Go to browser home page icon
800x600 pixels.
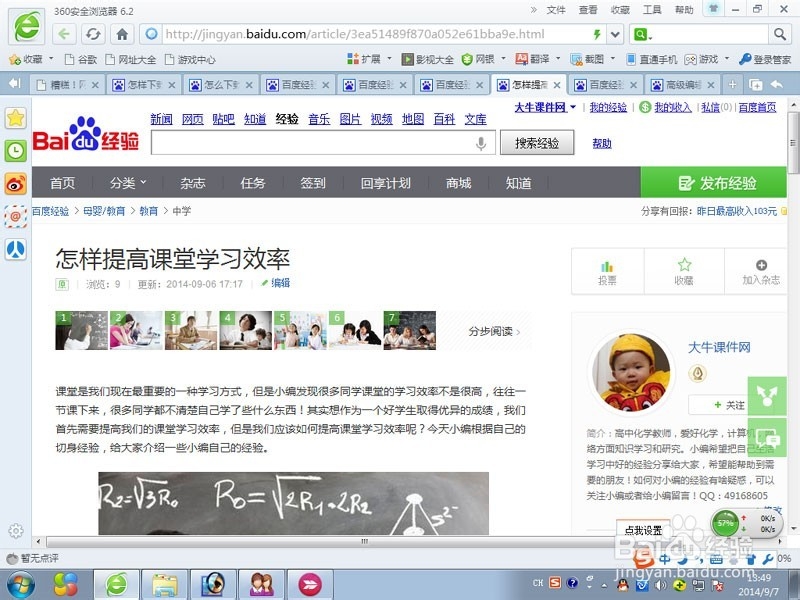[x=122, y=34]
